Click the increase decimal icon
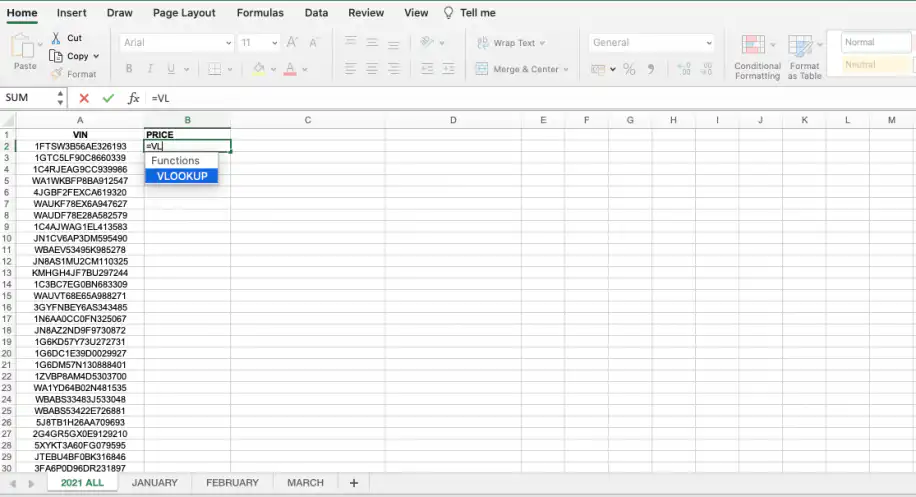This screenshot has width=916, height=497. click(x=684, y=69)
